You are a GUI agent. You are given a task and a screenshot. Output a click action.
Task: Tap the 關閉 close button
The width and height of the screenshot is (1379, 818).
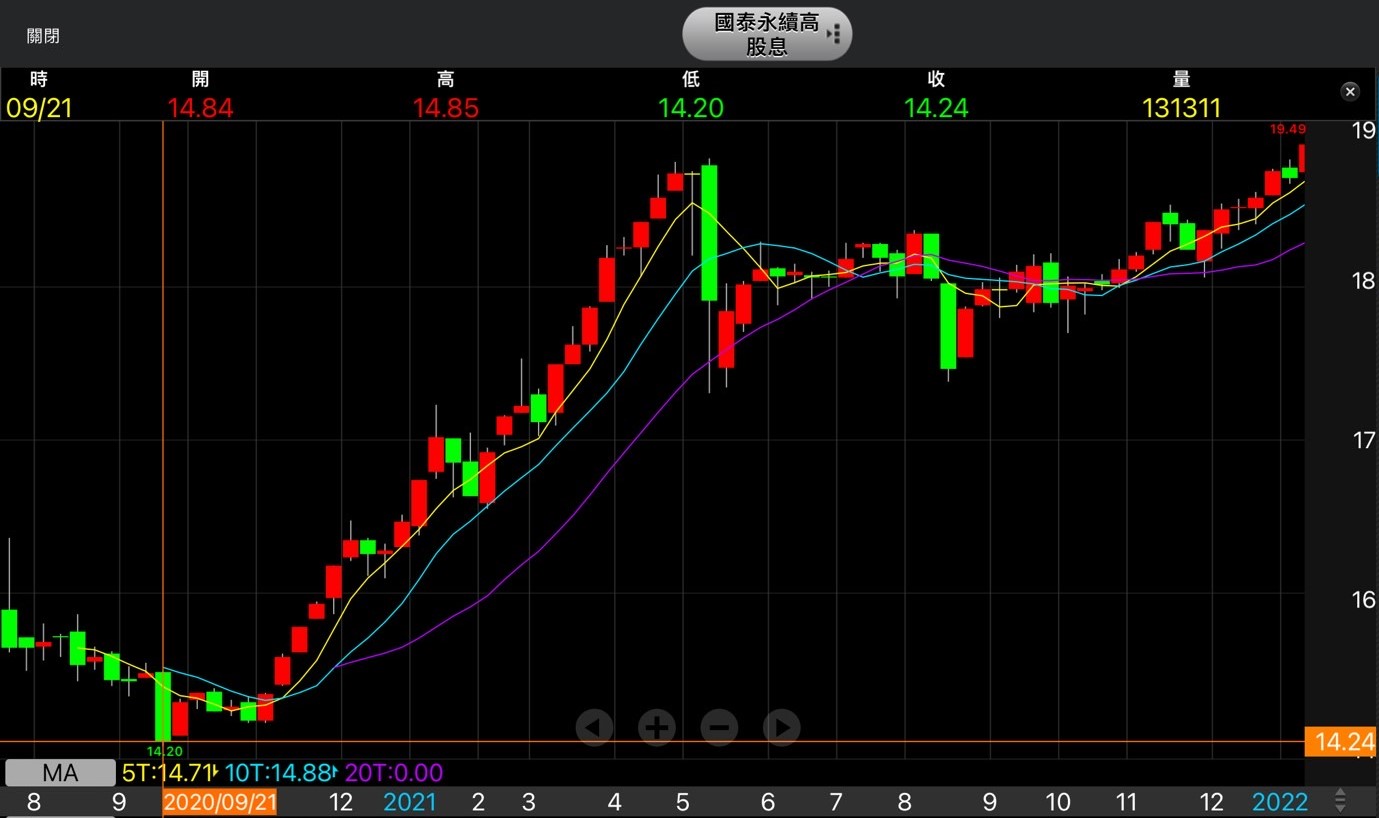(43, 36)
